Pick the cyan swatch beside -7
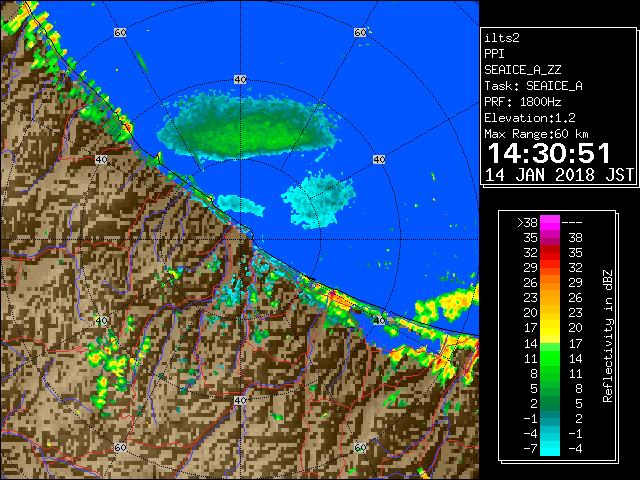 (550, 448)
